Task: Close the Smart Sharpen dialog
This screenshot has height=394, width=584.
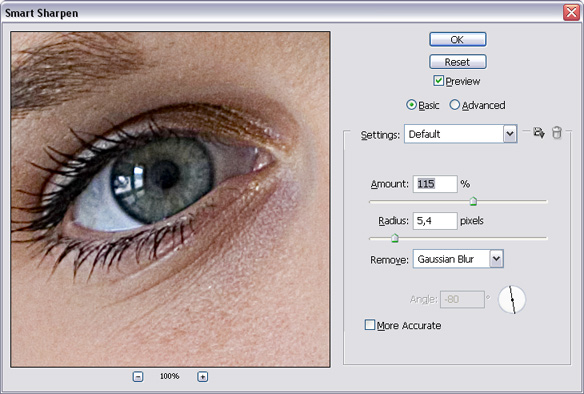Action: (571, 12)
